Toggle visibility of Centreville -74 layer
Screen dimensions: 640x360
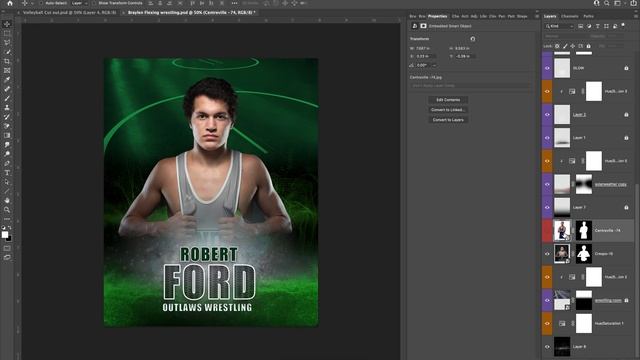pyautogui.click(x=547, y=231)
